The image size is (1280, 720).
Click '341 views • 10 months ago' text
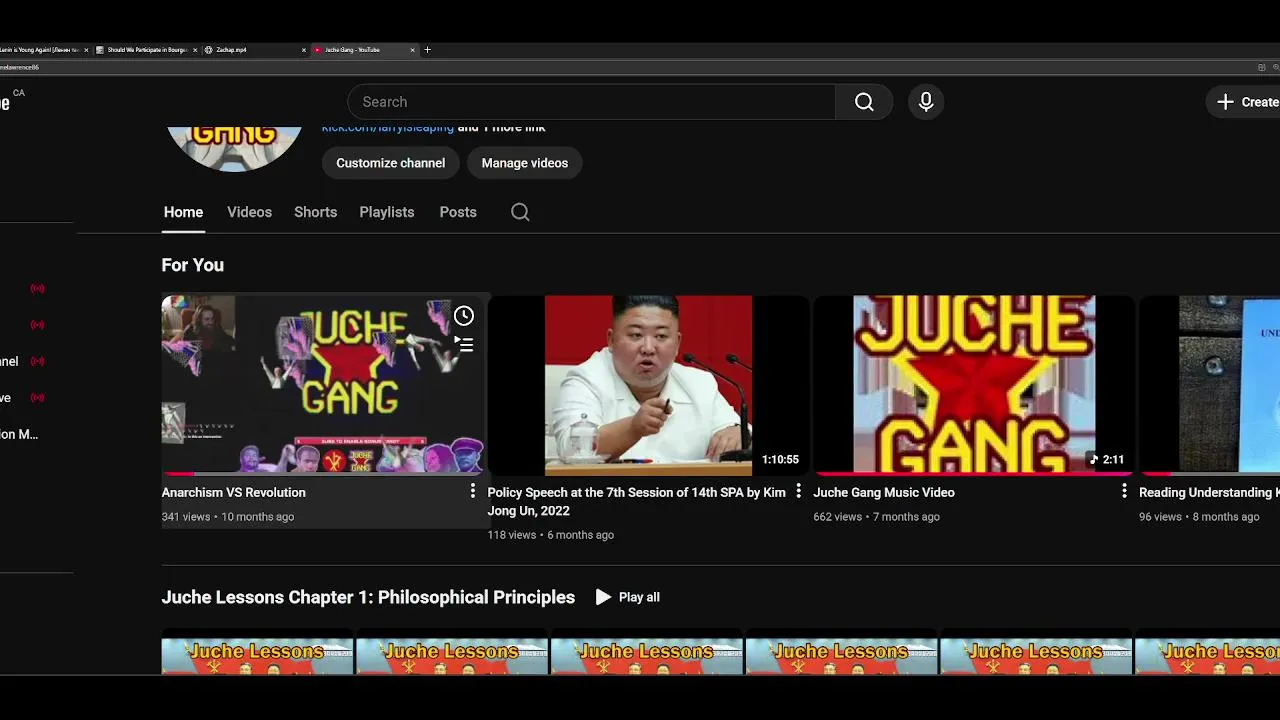tap(228, 517)
